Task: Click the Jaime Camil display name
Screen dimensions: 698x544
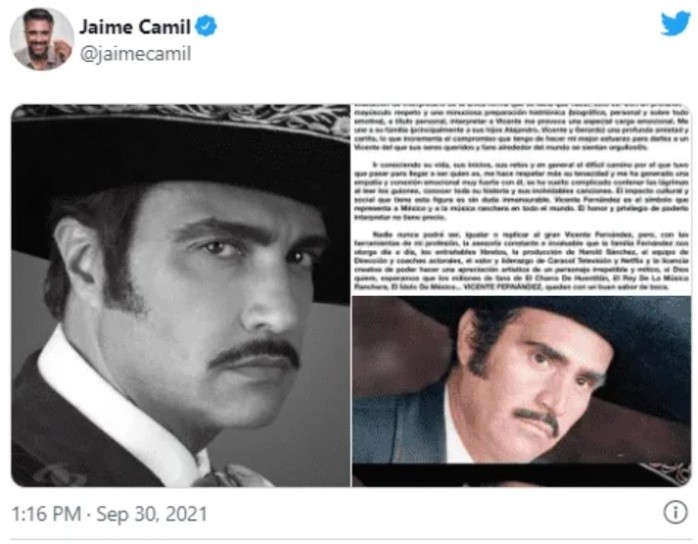Action: [x=135, y=27]
